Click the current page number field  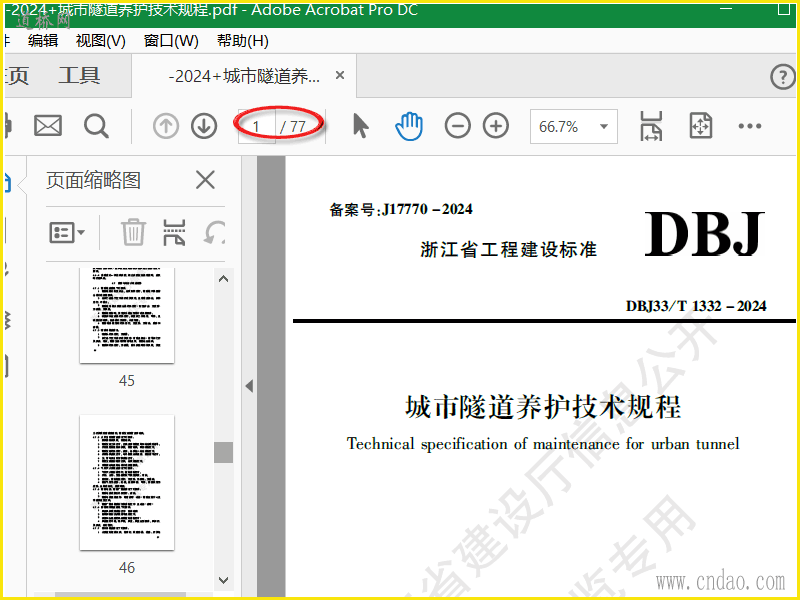[x=257, y=127]
